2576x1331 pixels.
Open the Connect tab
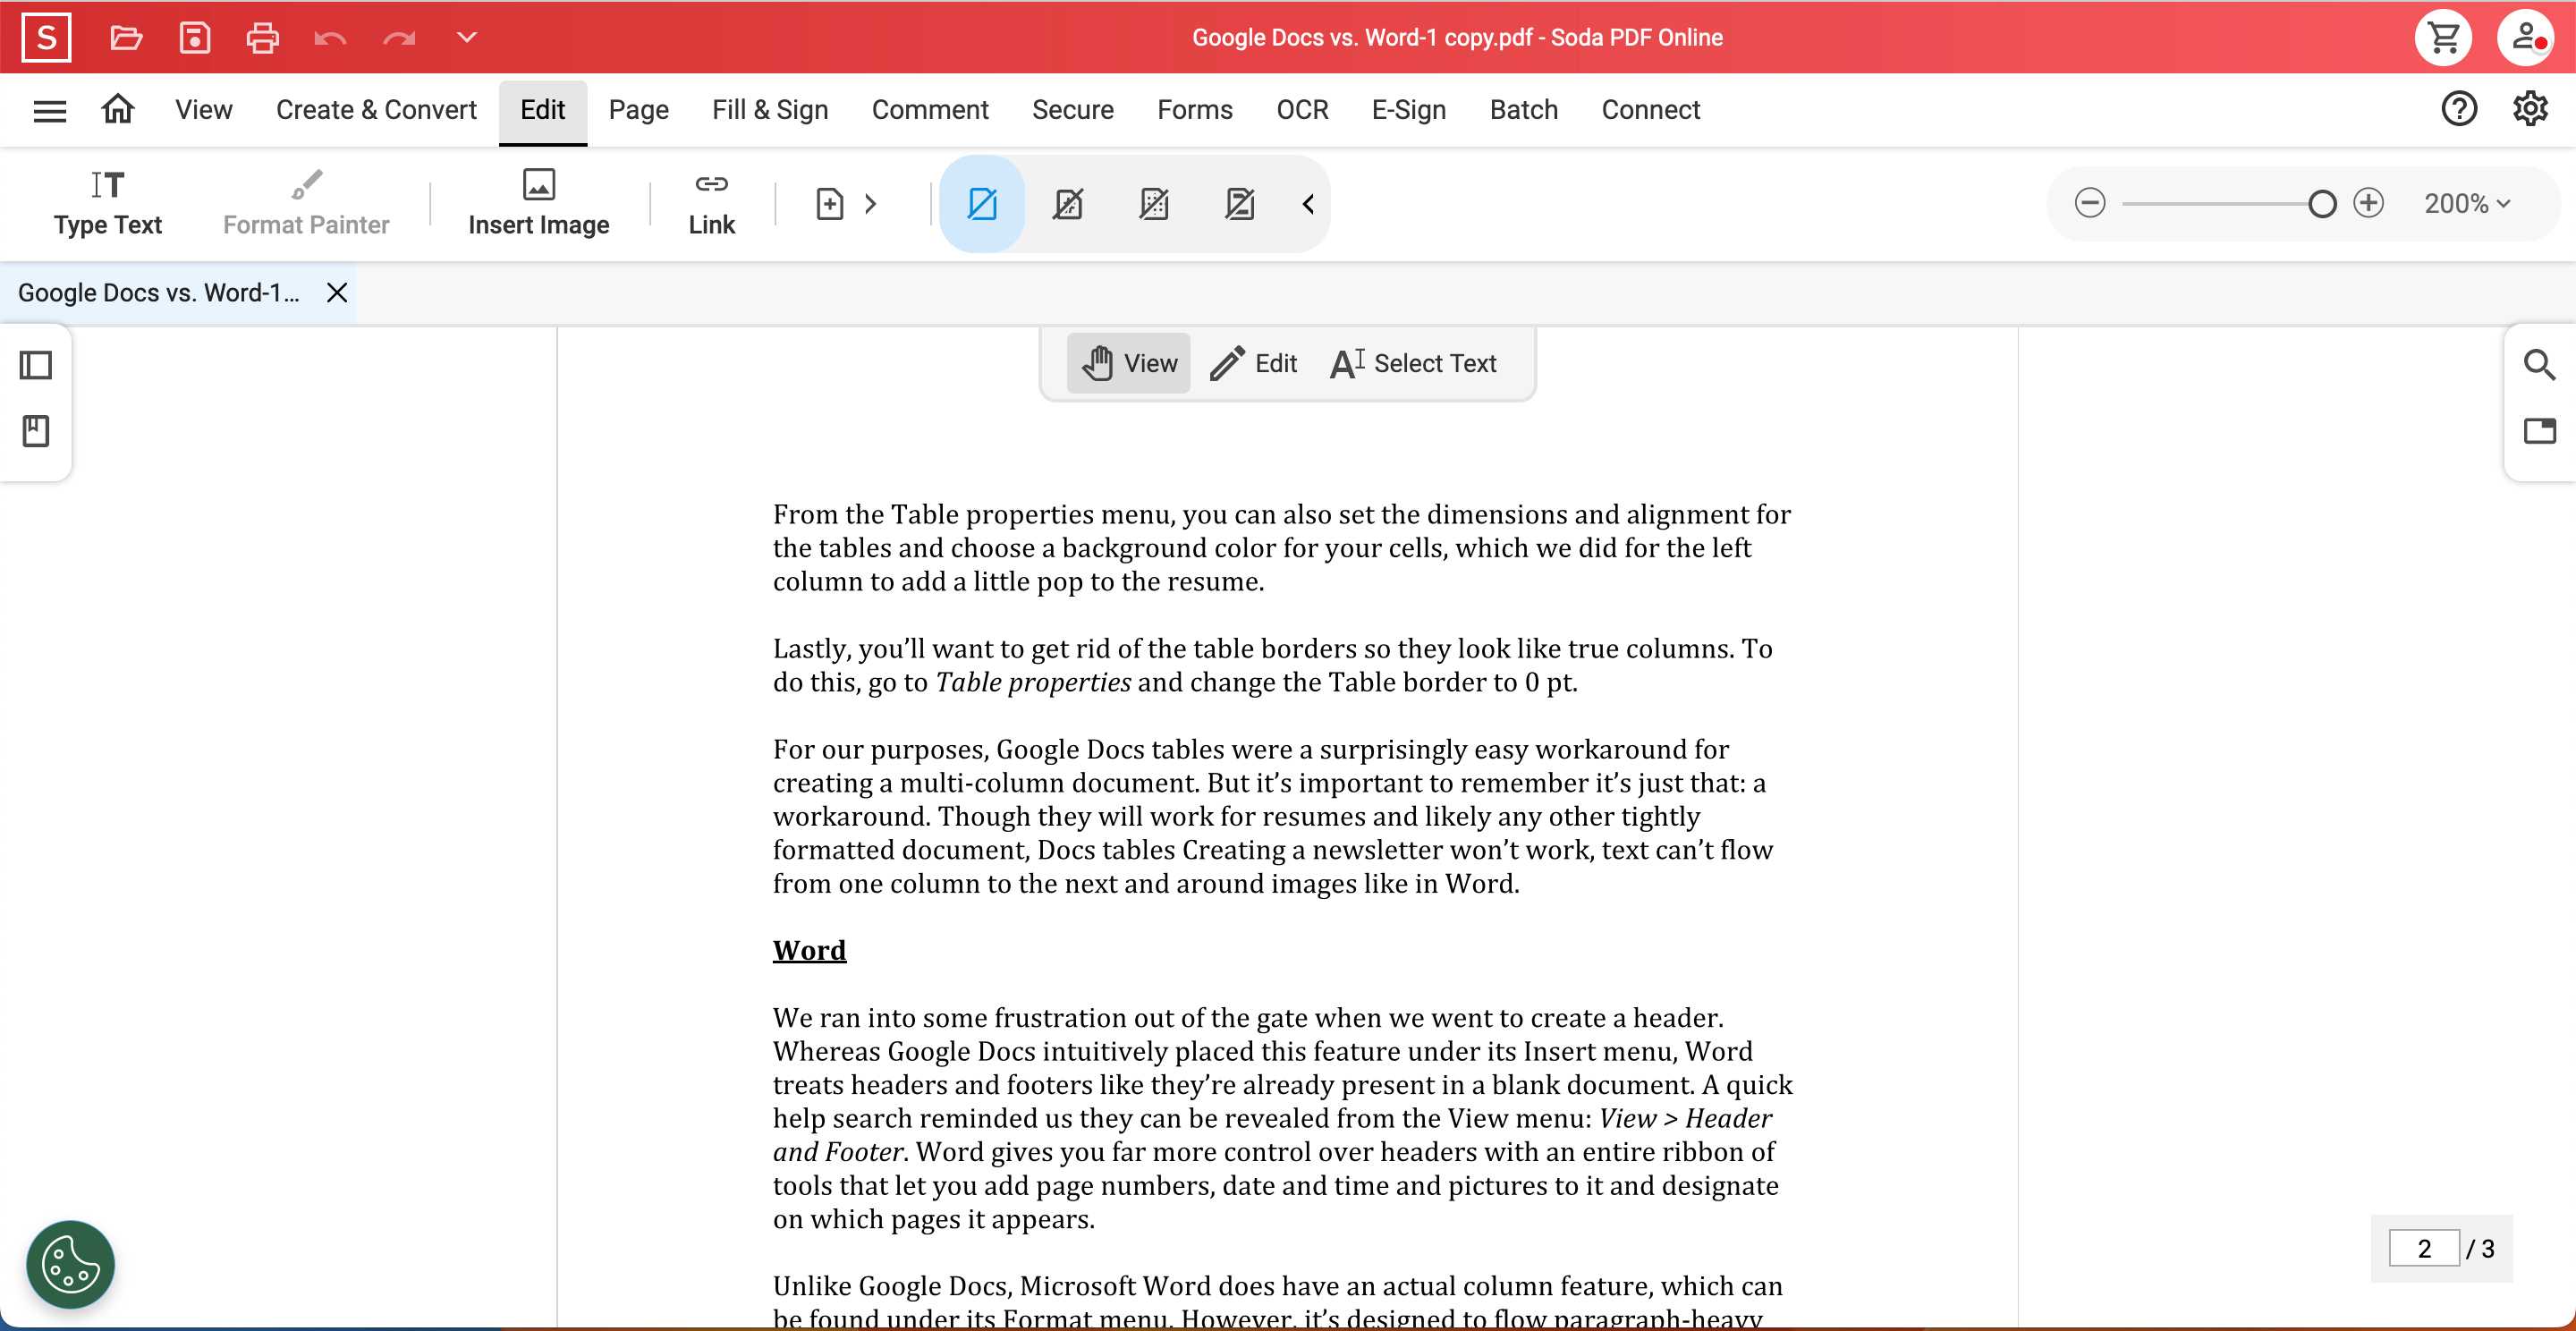click(x=1650, y=110)
